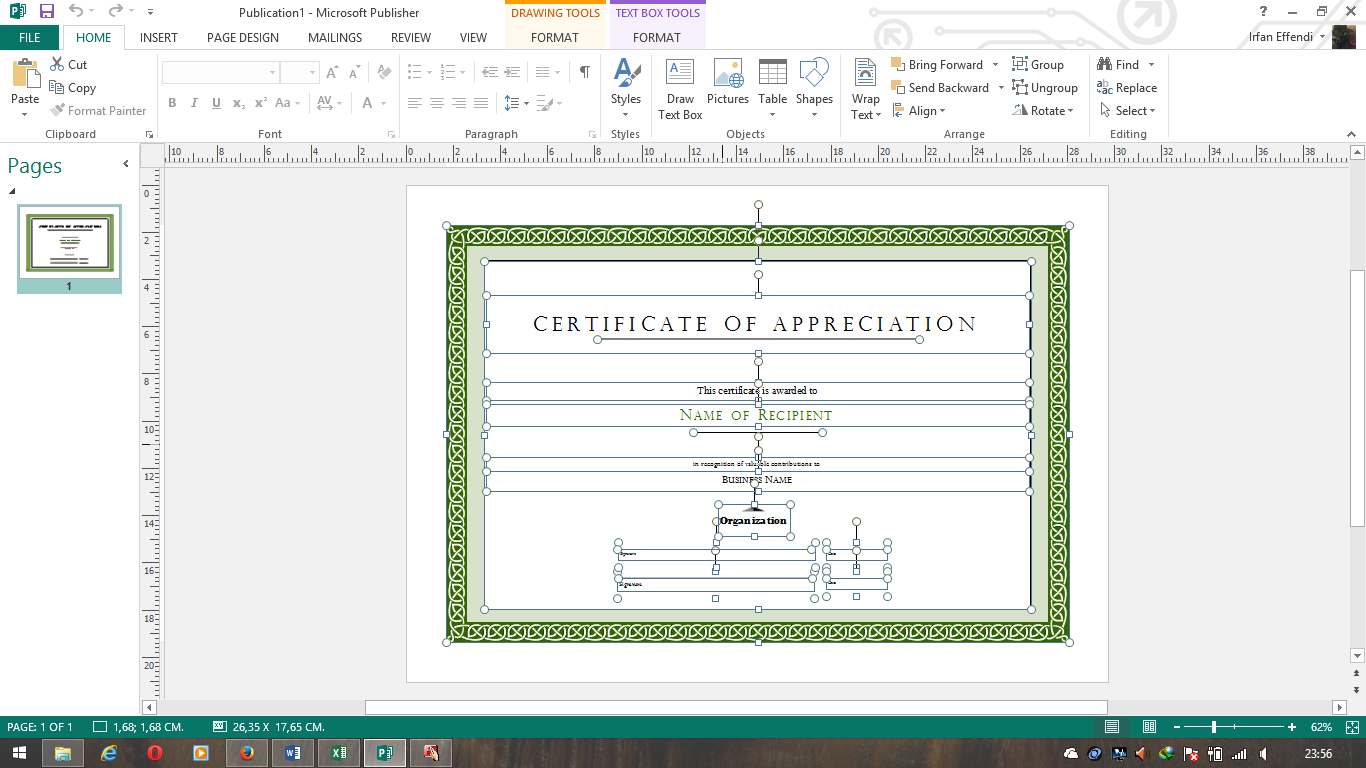The height and width of the screenshot is (768, 1366).
Task: Open the Wrap Text dropdown
Action: tap(866, 88)
